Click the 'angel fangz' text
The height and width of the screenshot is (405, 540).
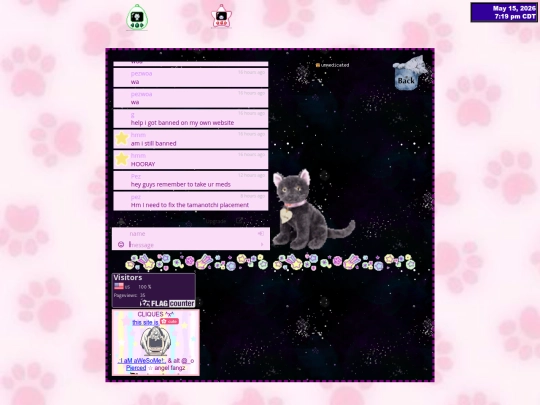170,368
